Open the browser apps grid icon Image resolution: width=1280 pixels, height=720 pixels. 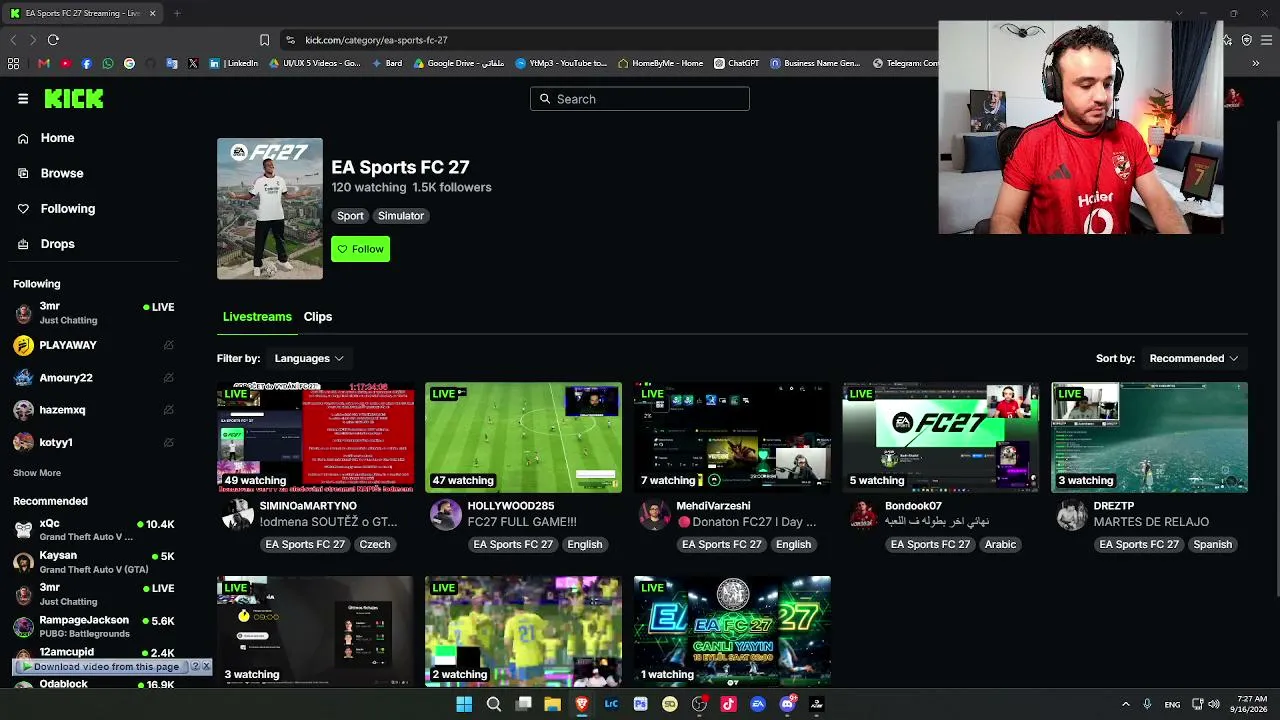13,63
